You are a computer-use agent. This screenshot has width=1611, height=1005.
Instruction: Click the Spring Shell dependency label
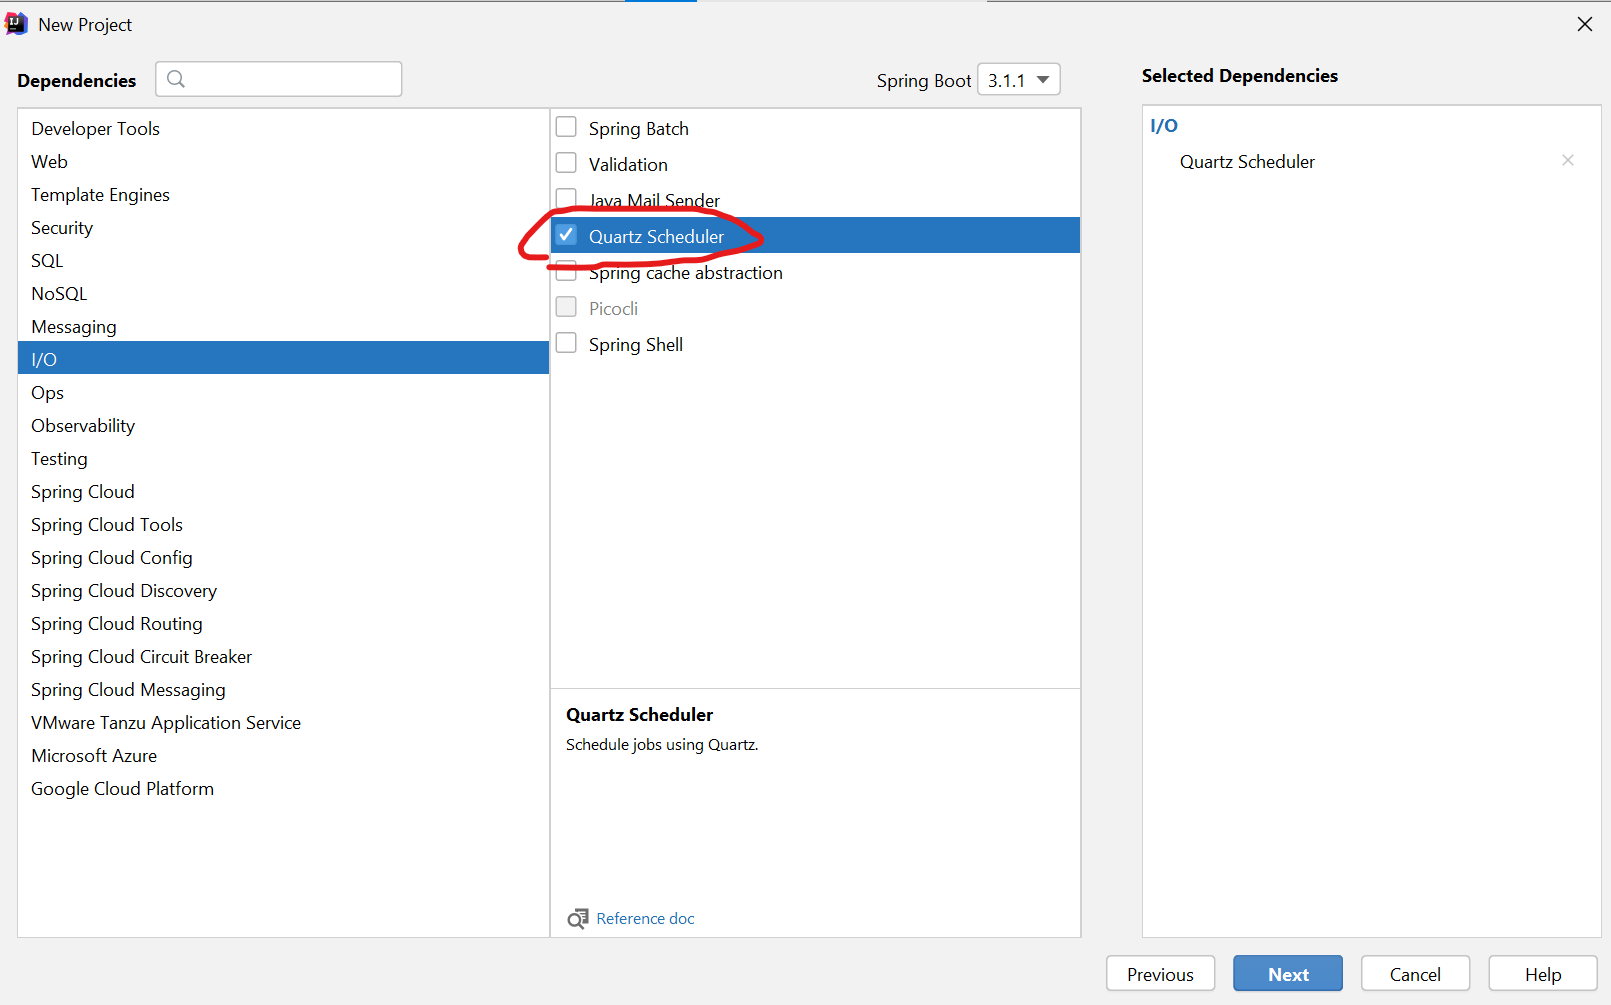click(635, 345)
